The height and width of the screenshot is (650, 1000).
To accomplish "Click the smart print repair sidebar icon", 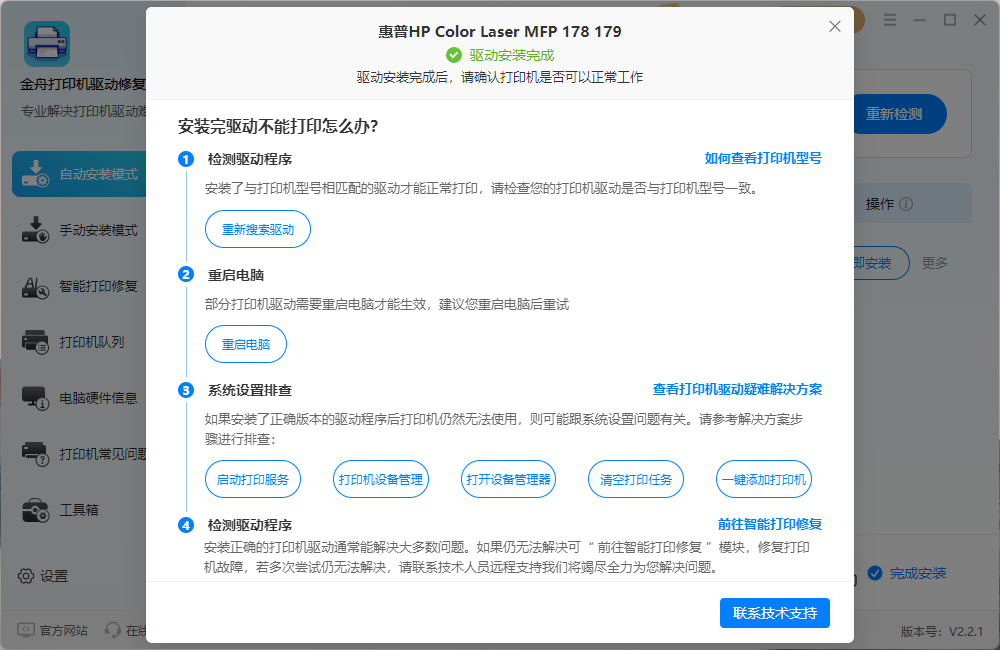I will (35, 287).
